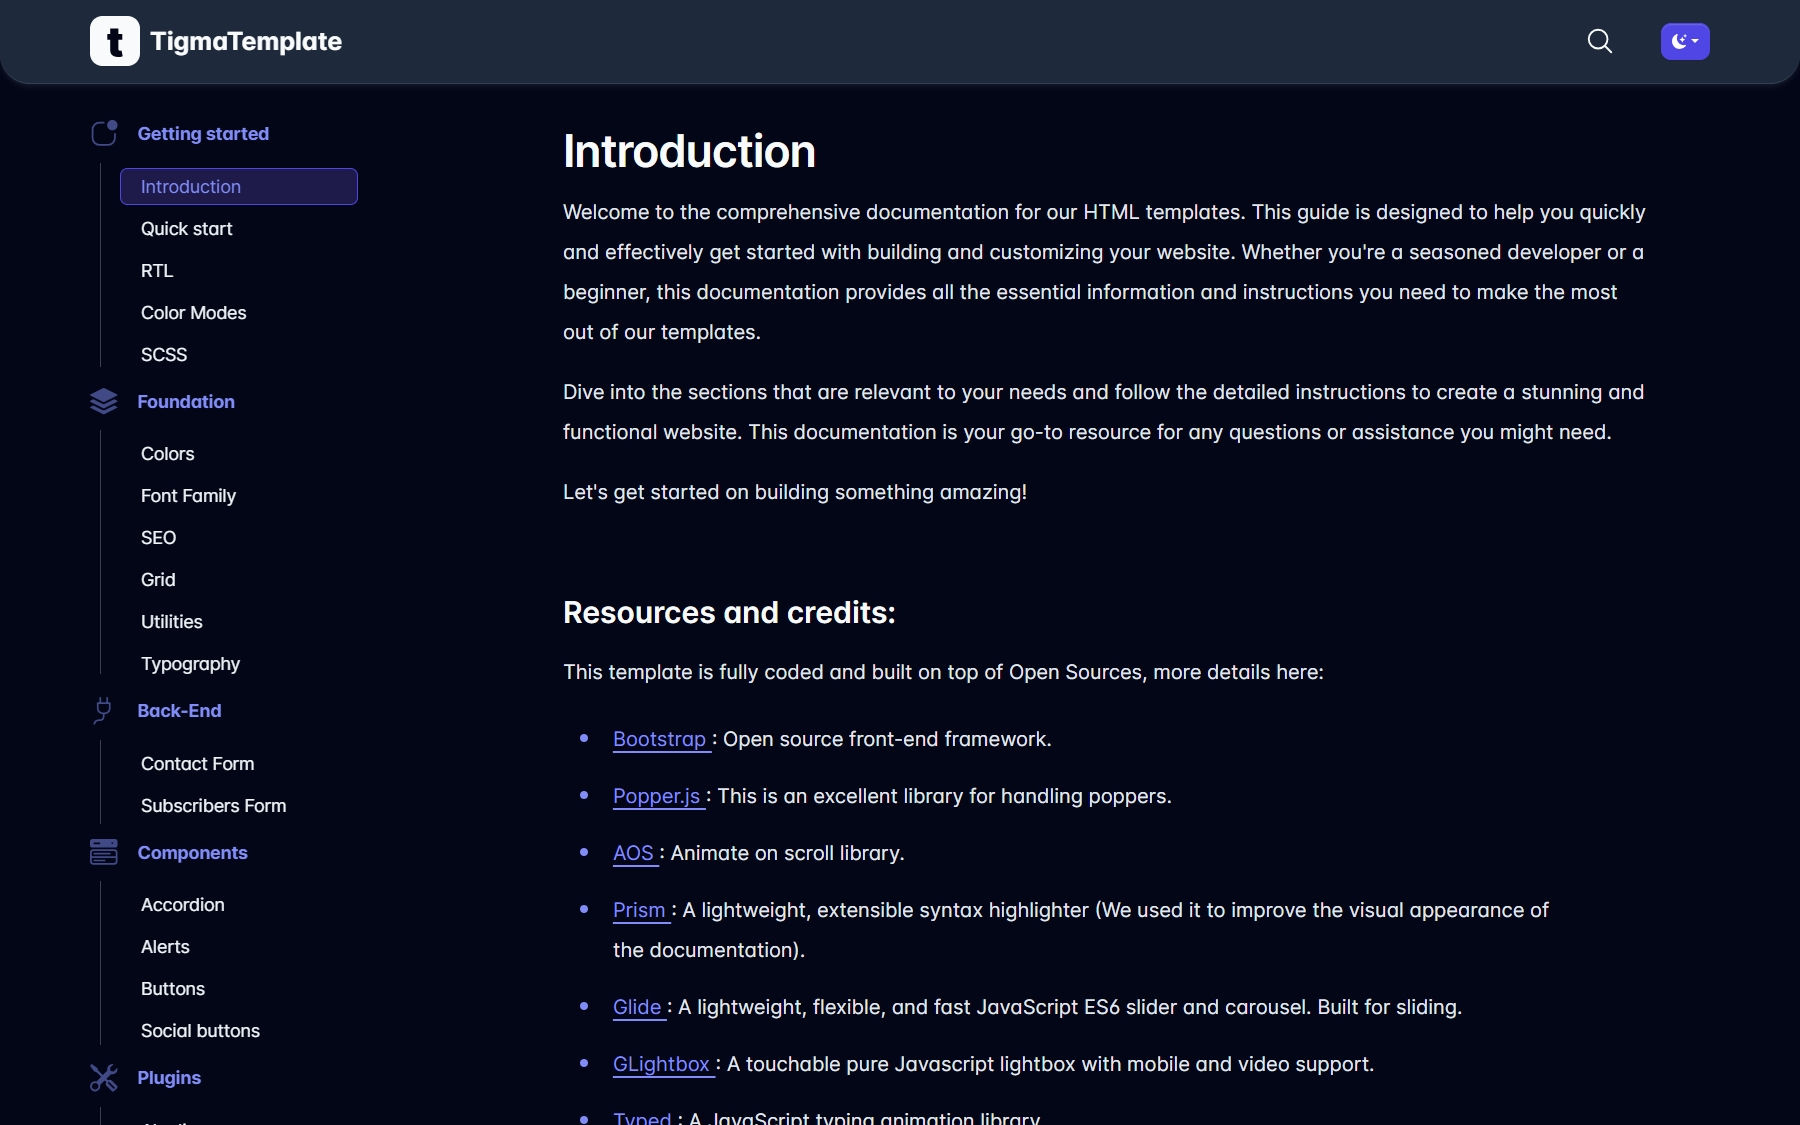Click the Resources and credits heading
Screen dimensions: 1800x1125
[x=729, y=612]
